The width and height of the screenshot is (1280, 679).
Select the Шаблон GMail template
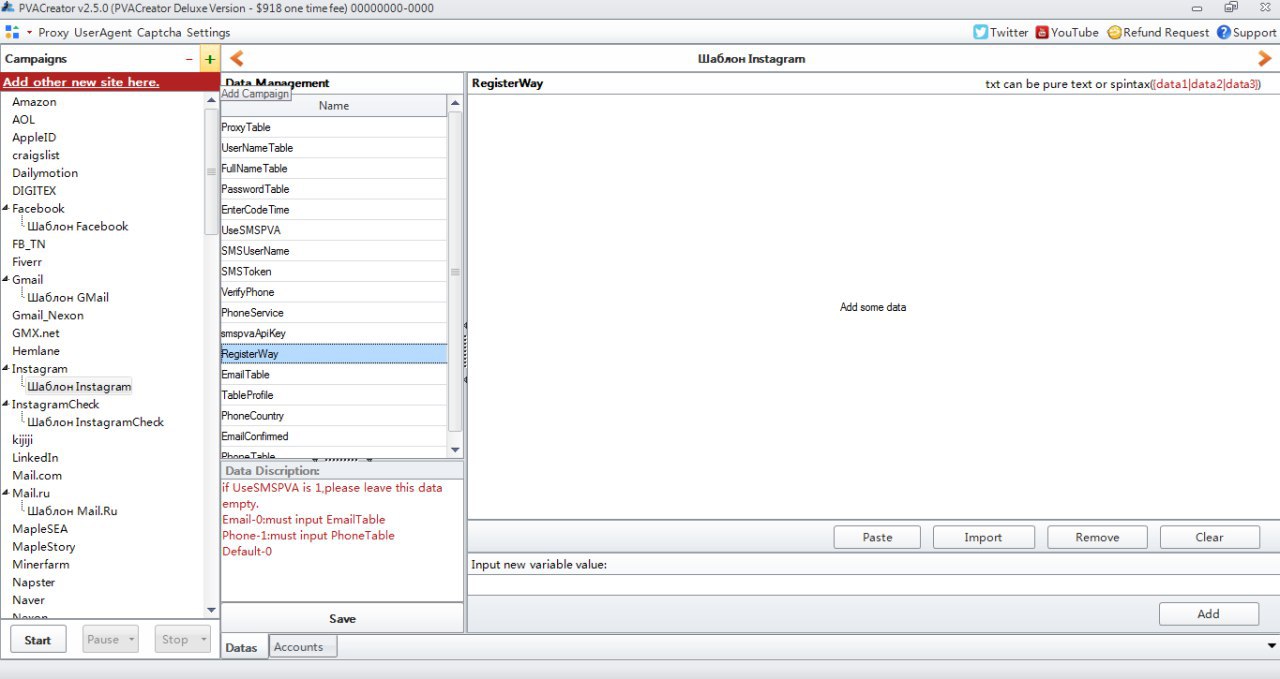click(68, 297)
